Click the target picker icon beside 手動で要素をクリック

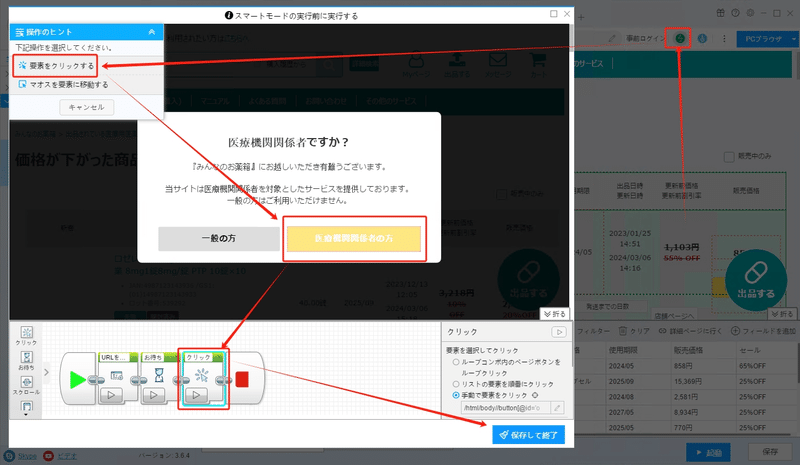535,395
